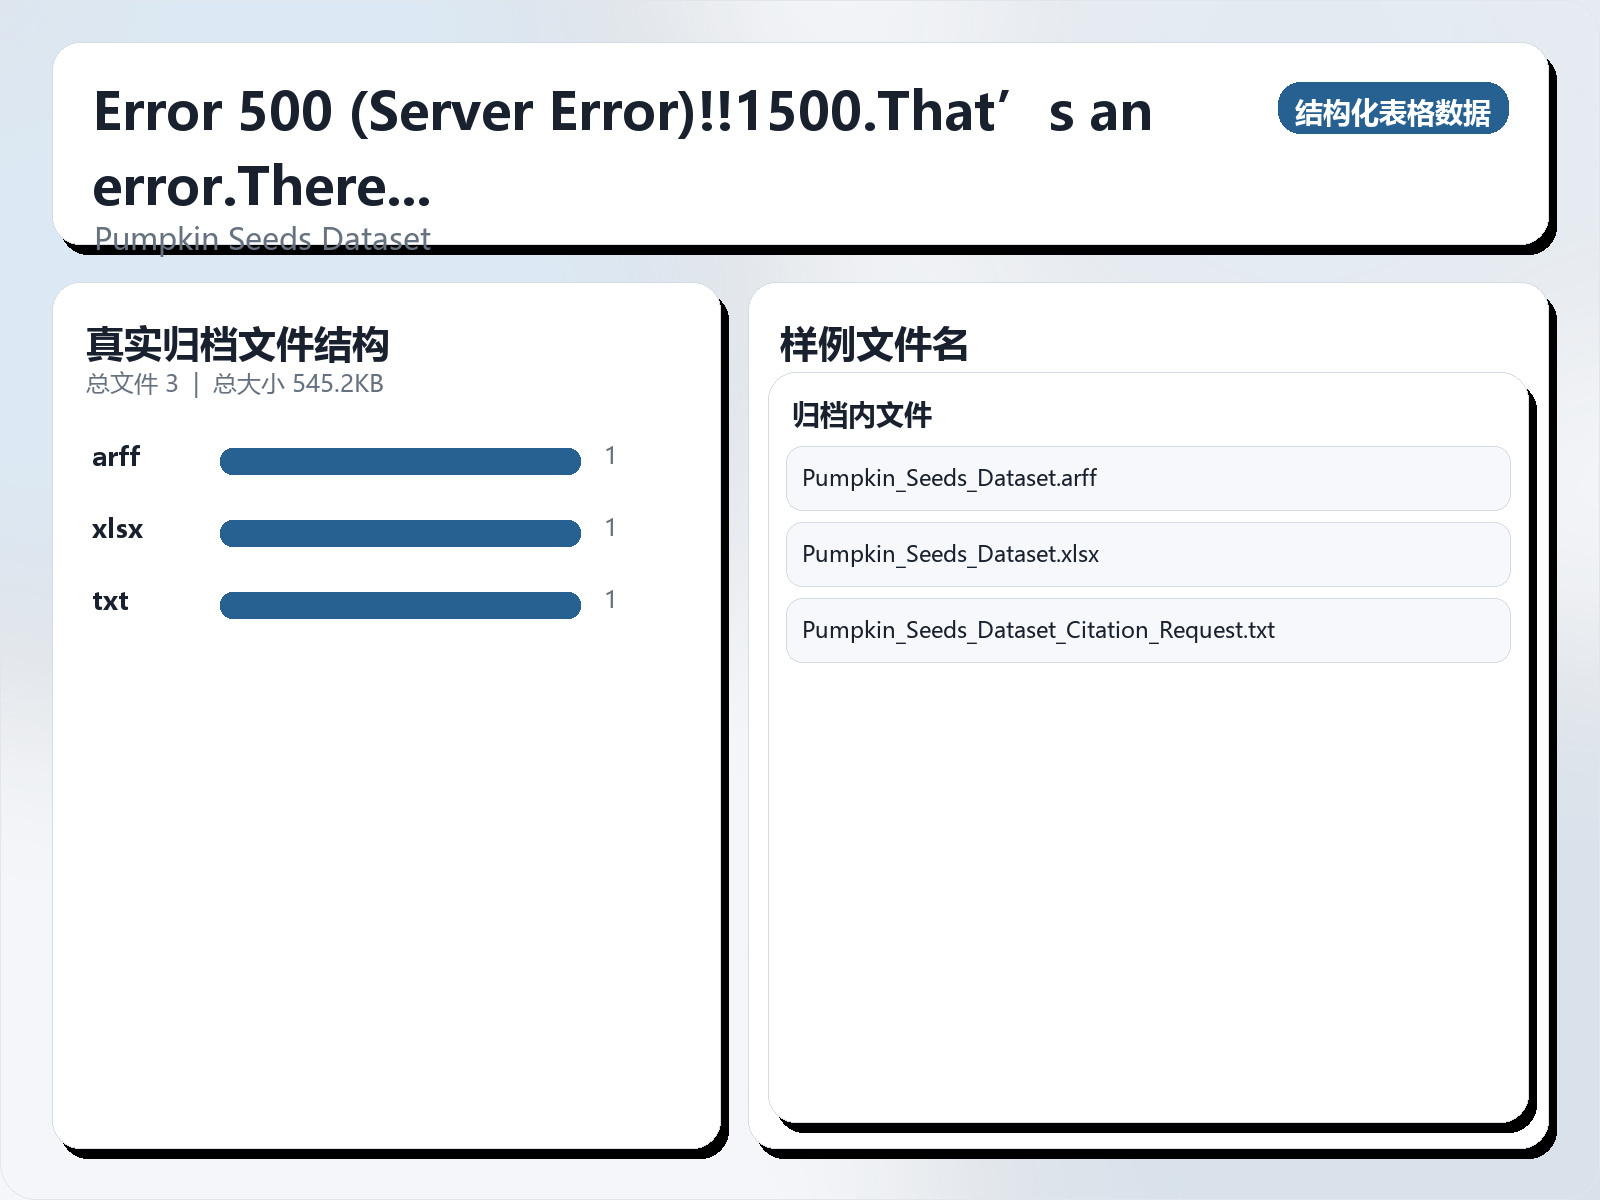
Task: Click the 总大小 545.2KB text
Action: [x=298, y=384]
